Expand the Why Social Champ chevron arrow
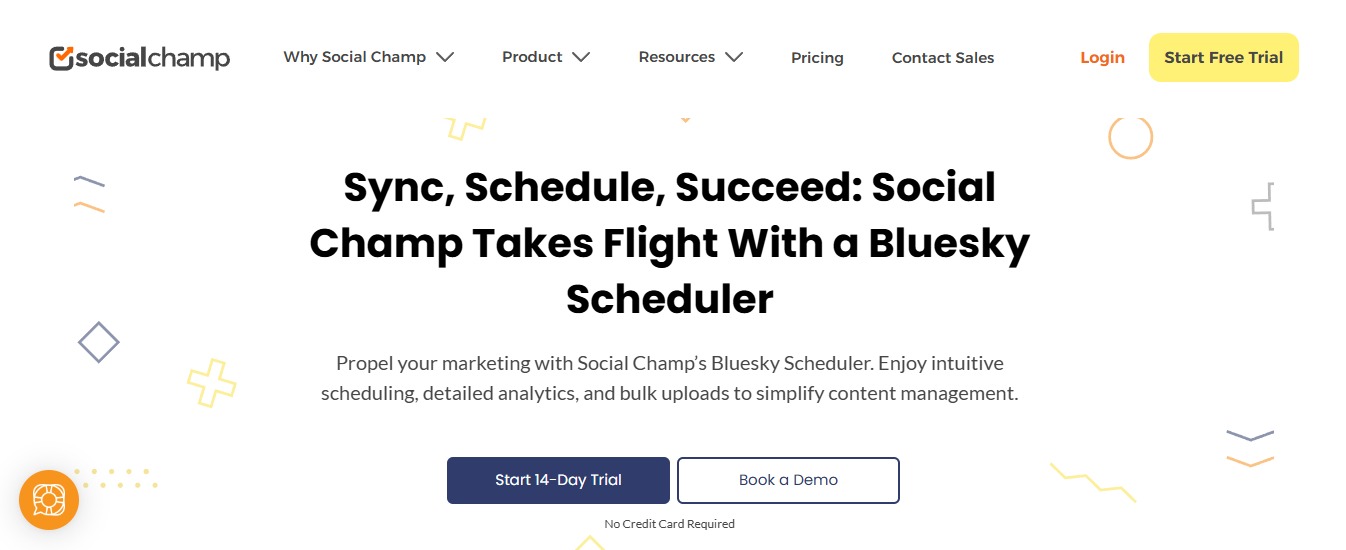The image size is (1346, 550). coord(446,57)
